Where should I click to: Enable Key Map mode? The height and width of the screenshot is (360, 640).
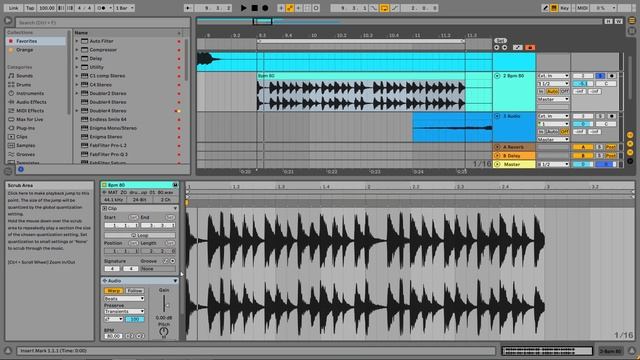coord(565,8)
